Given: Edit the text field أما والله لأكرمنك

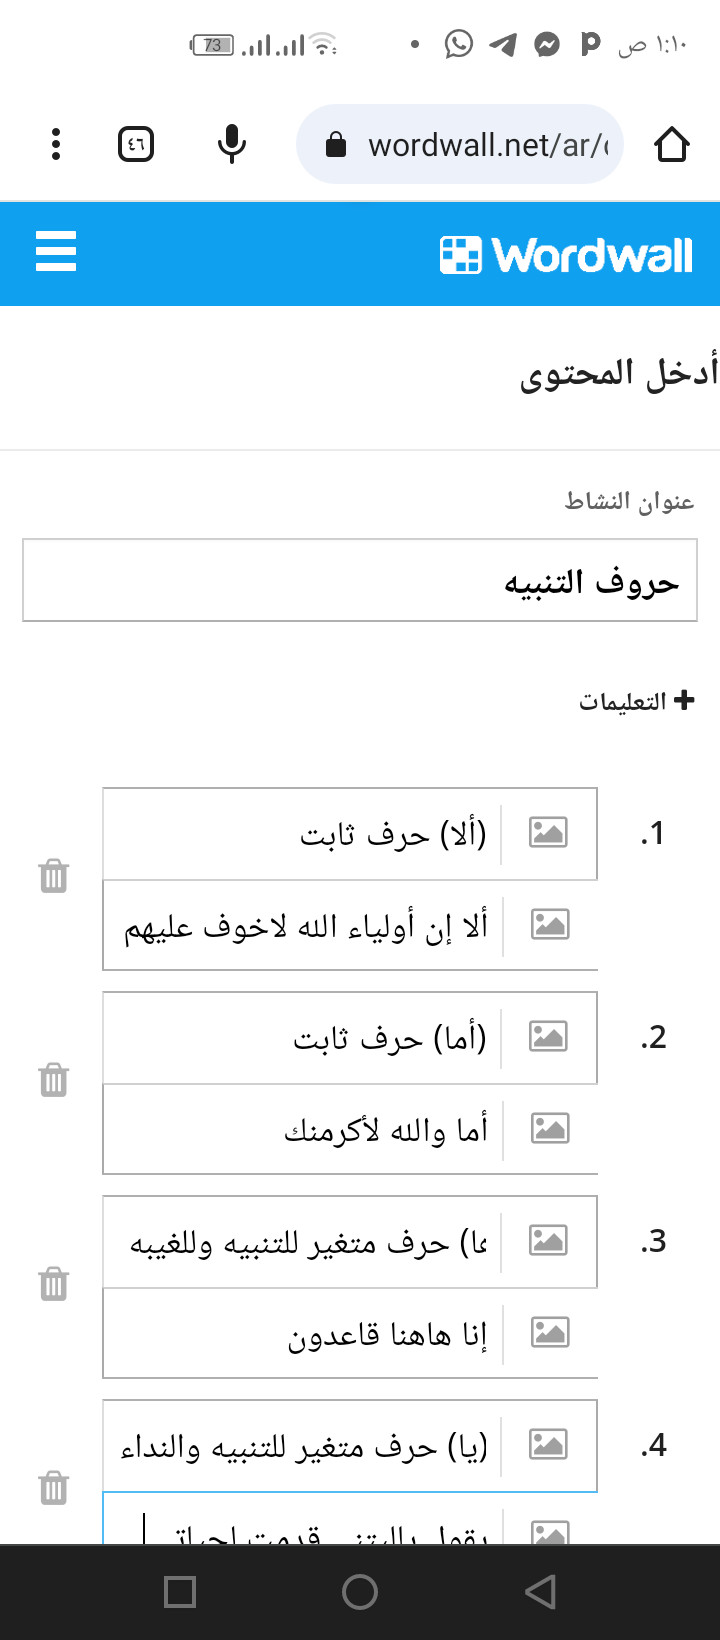Looking at the screenshot, I should coord(303,1129).
